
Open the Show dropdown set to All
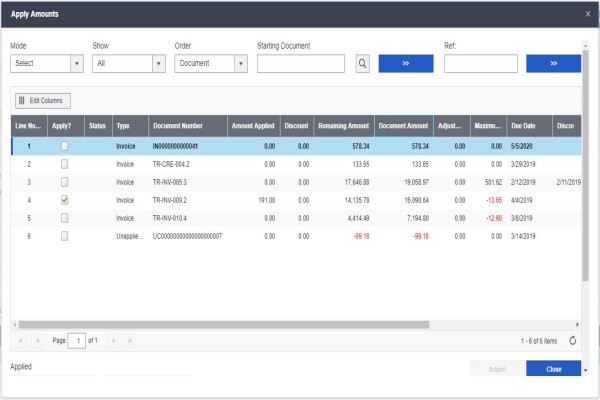tap(129, 64)
